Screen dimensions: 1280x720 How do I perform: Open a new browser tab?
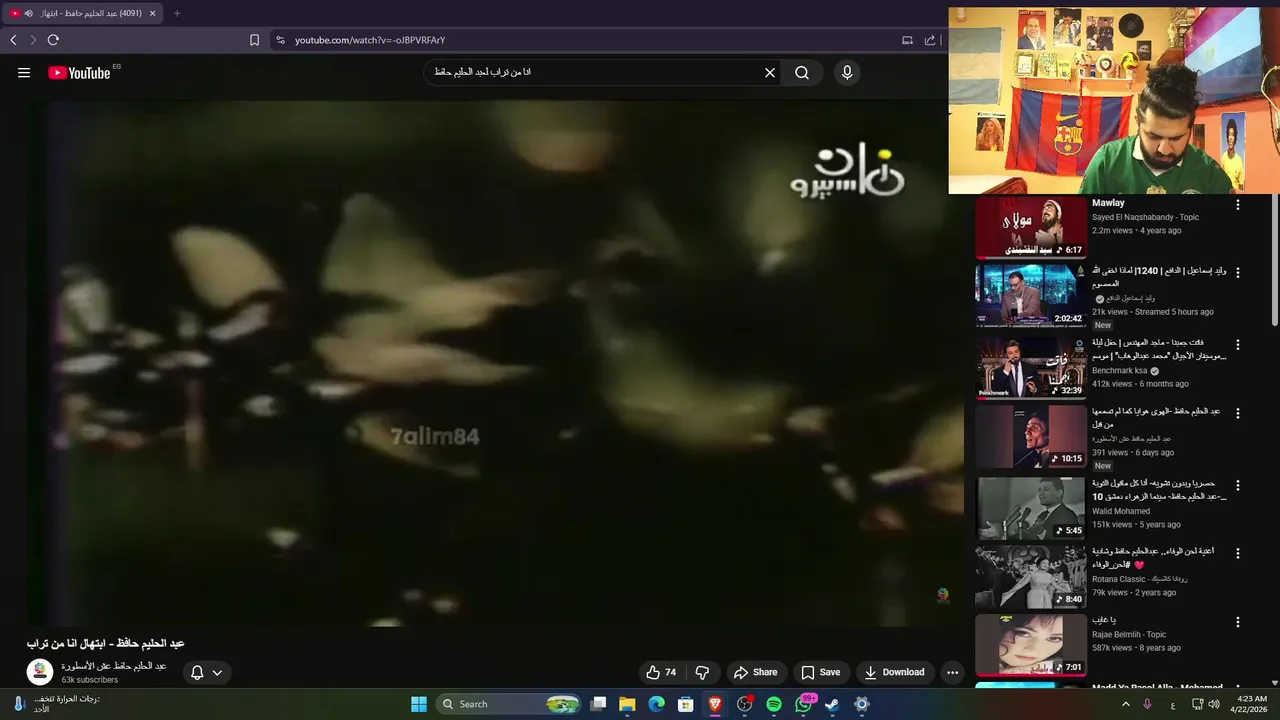(x=177, y=13)
